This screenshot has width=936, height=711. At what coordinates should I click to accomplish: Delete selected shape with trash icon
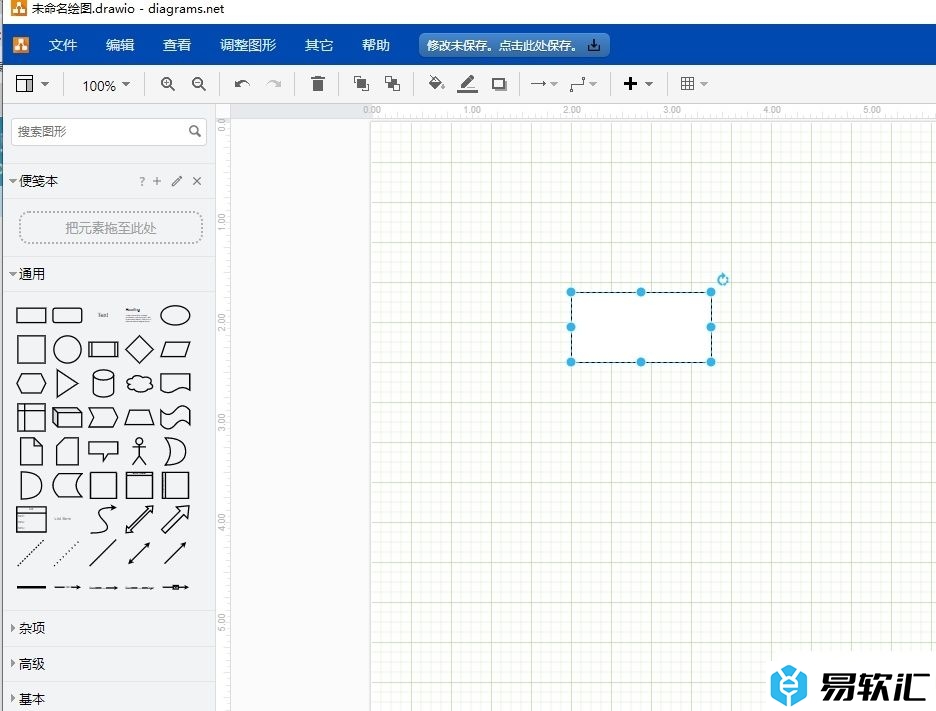click(x=318, y=84)
